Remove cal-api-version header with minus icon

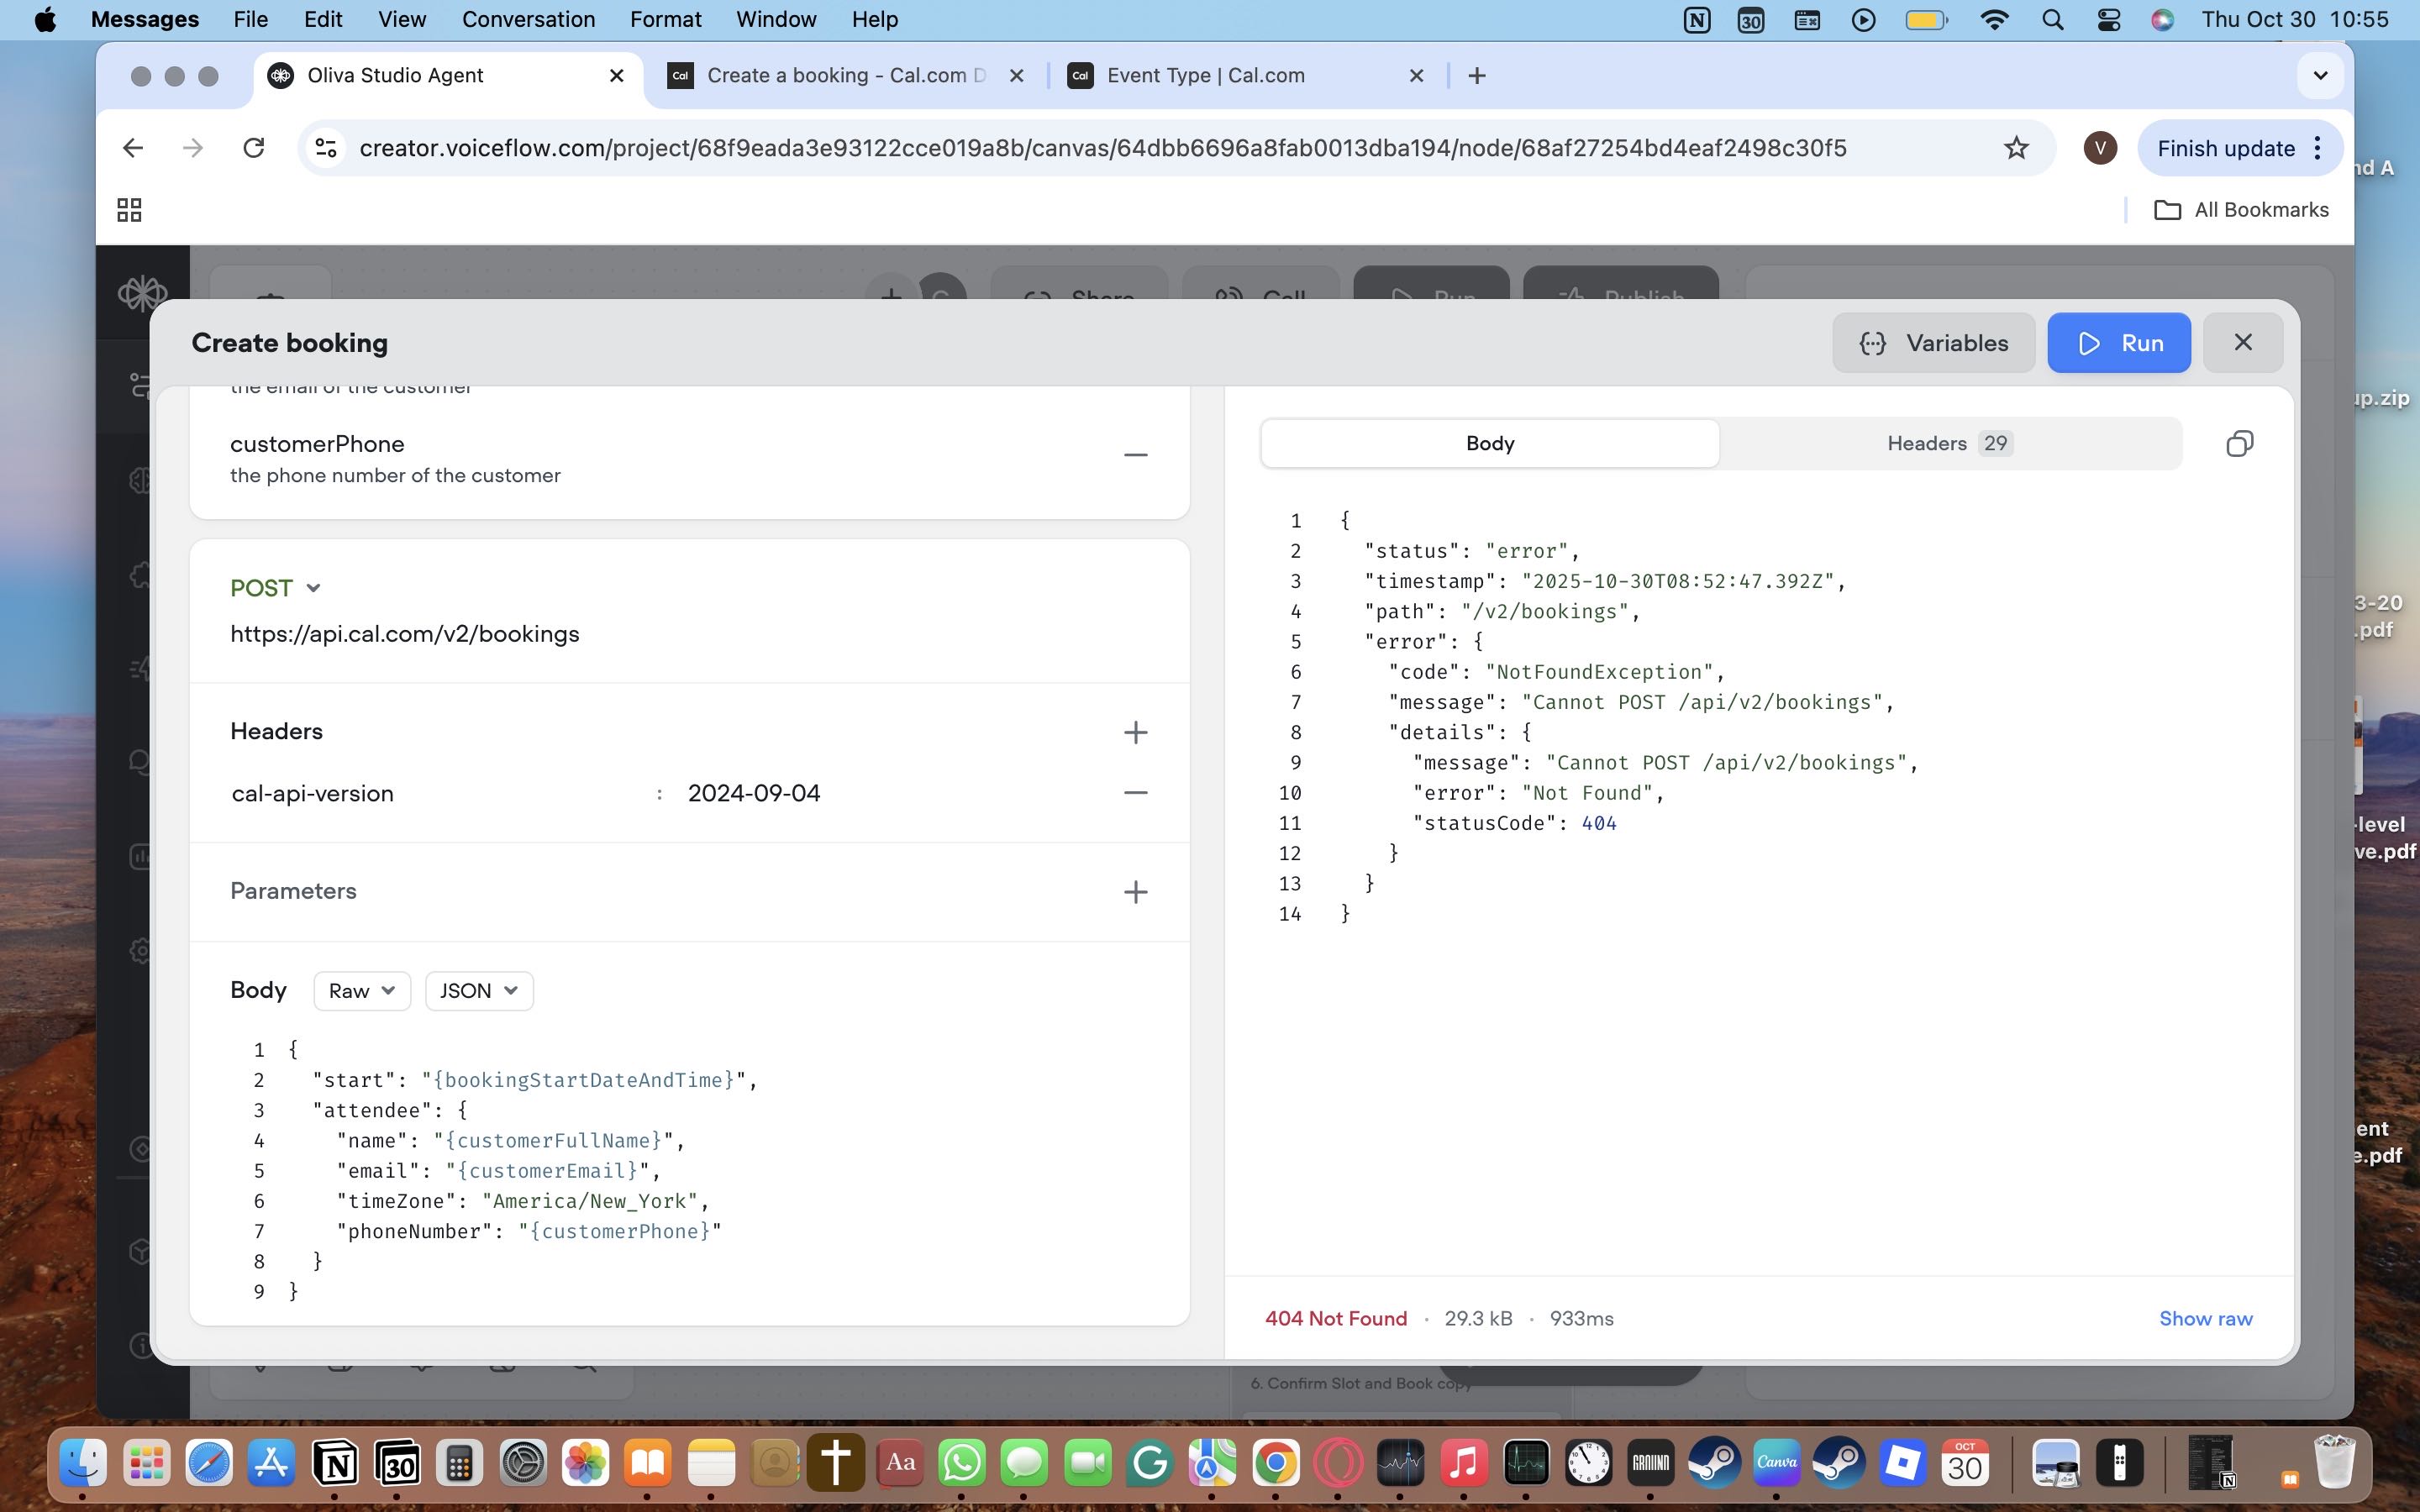point(1134,793)
